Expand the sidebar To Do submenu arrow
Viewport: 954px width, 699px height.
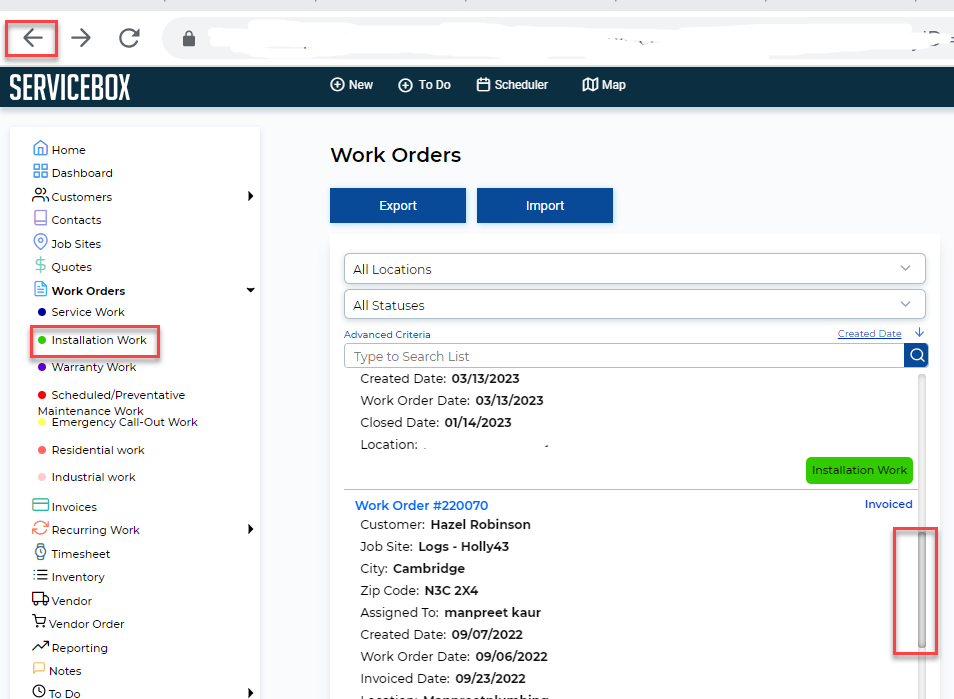(250, 692)
